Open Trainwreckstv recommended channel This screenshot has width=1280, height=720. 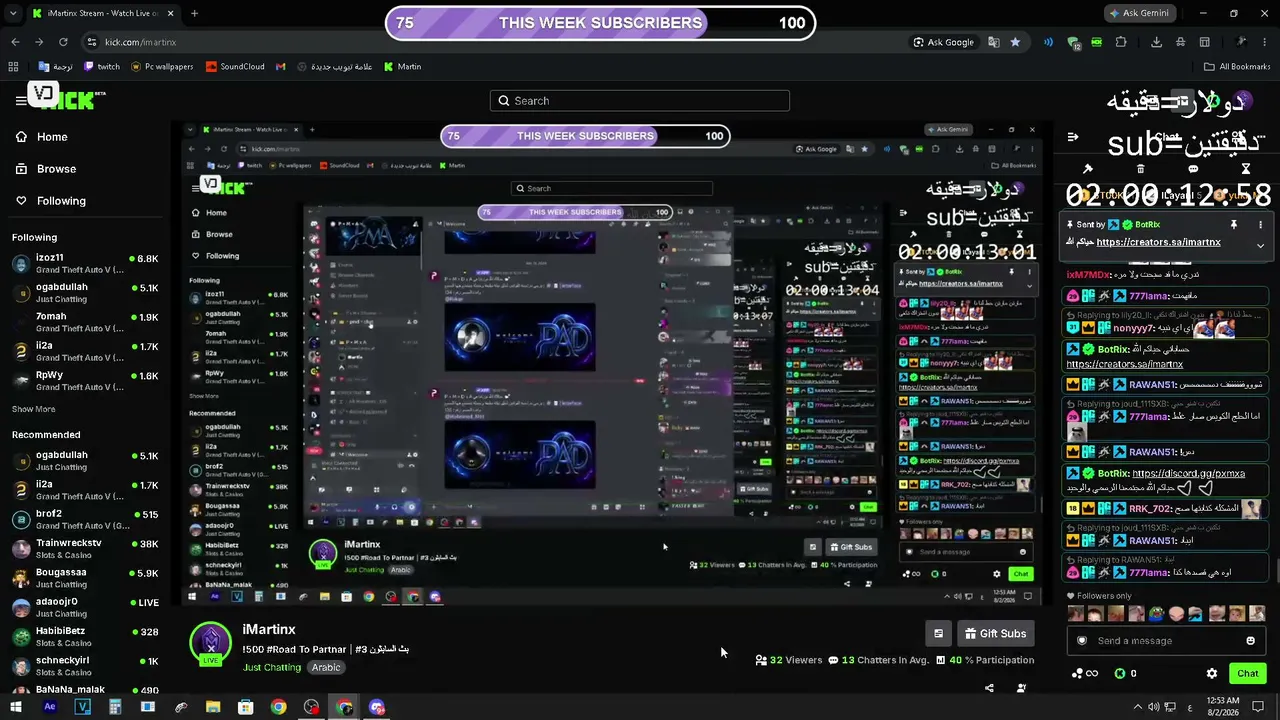[85, 549]
